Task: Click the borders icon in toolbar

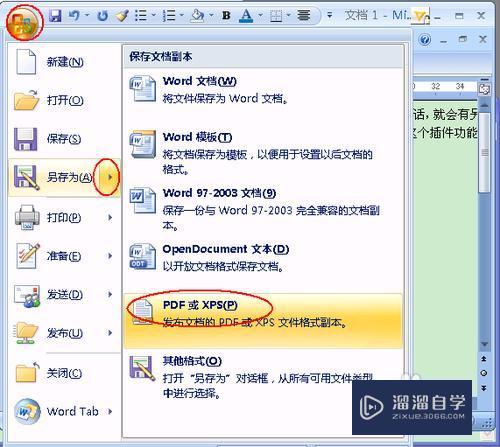Action: point(276,16)
